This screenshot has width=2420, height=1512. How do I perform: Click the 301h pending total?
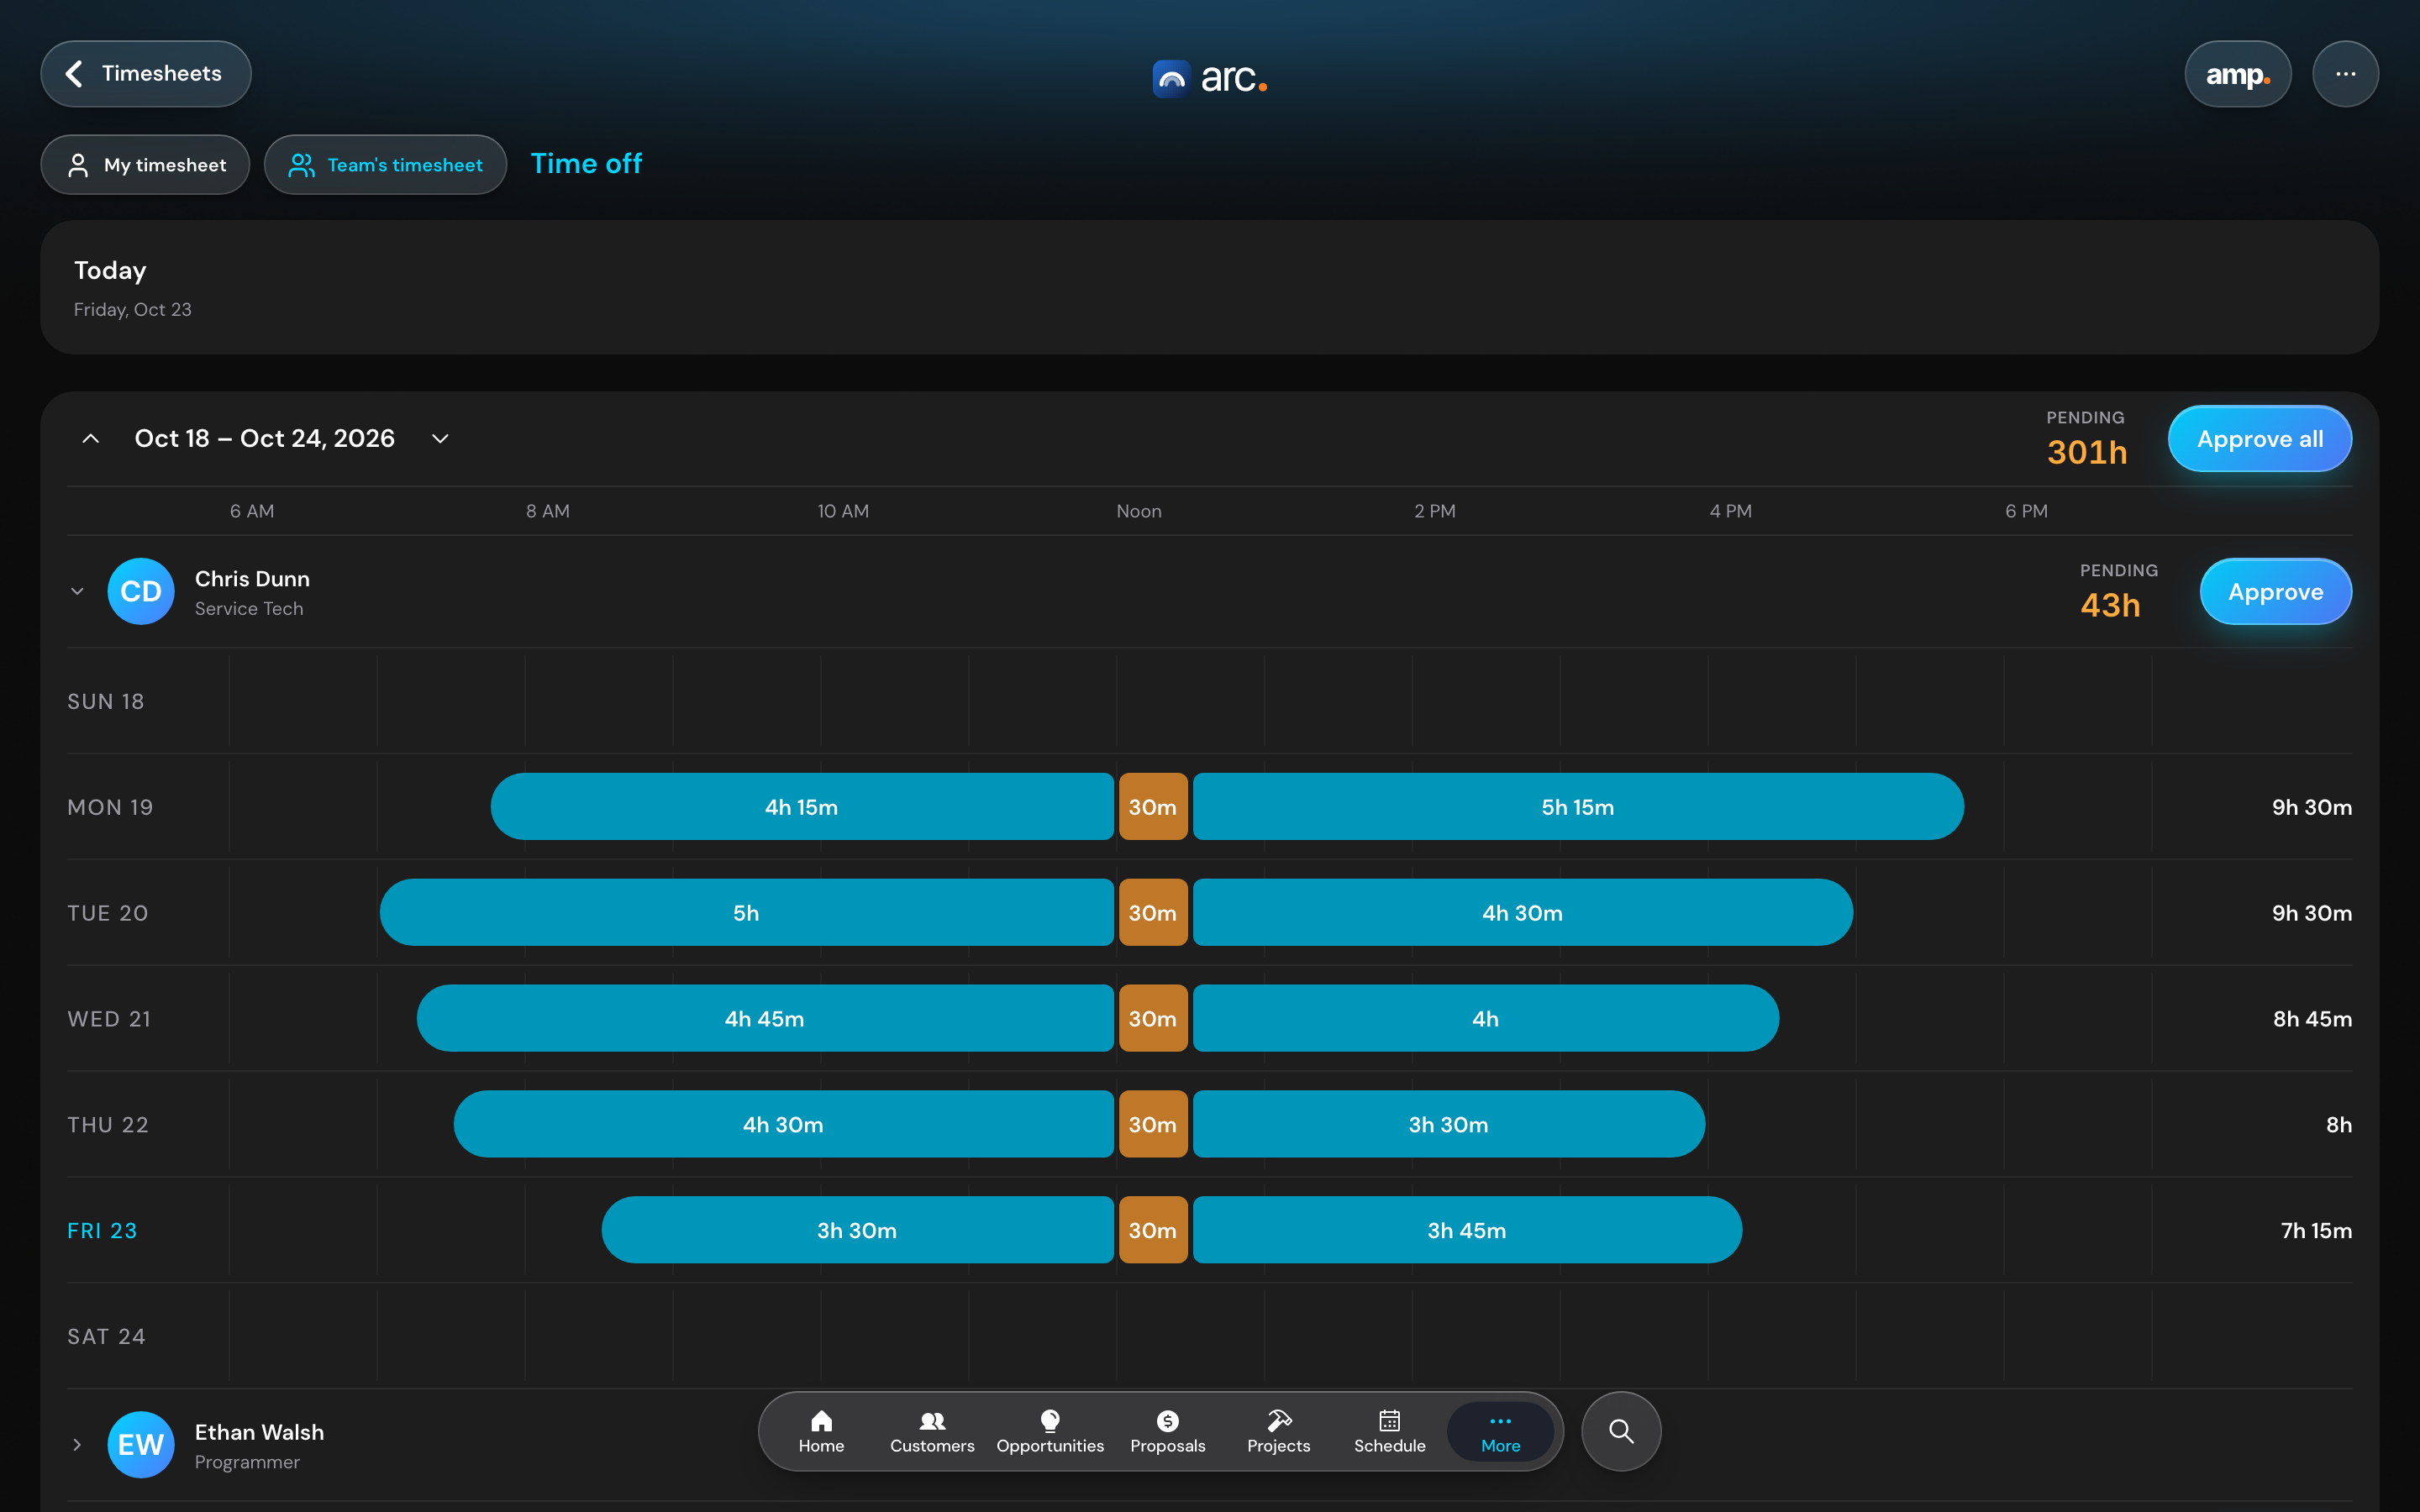point(2087,453)
